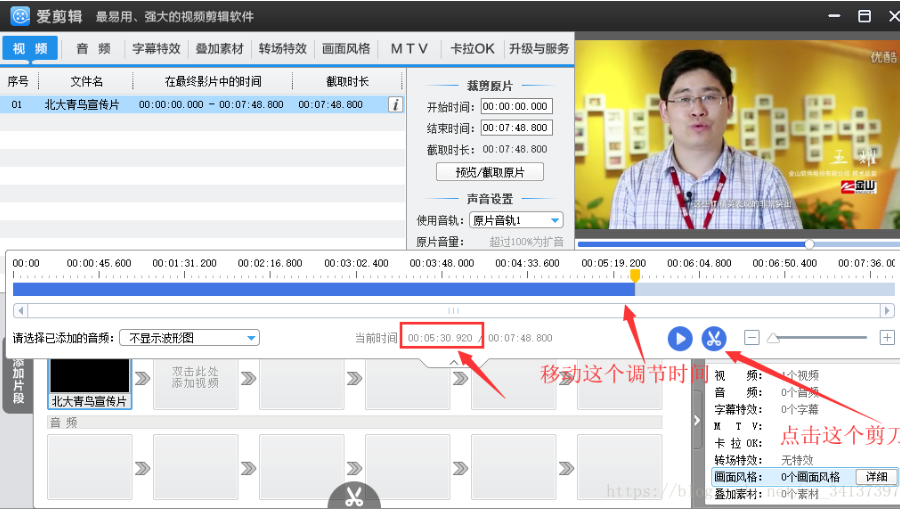Click the timeline zoom out minus icon
This screenshot has height=509, width=900.
(x=751, y=337)
